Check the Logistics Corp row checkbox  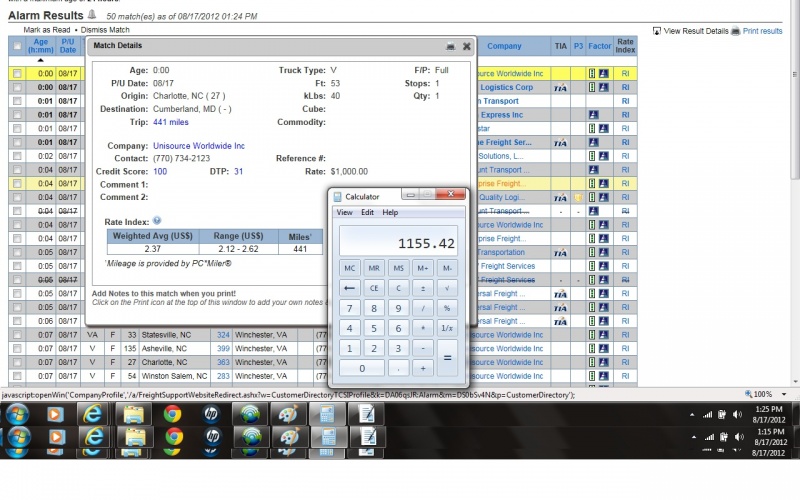click(x=17, y=87)
